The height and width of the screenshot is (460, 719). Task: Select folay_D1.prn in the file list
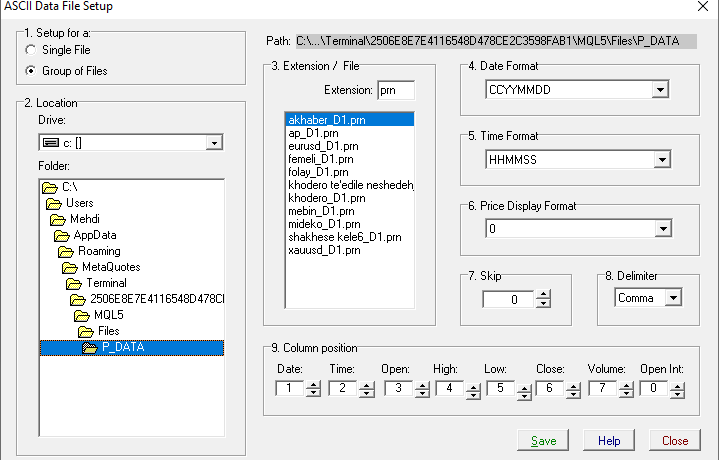pyautogui.click(x=349, y=172)
